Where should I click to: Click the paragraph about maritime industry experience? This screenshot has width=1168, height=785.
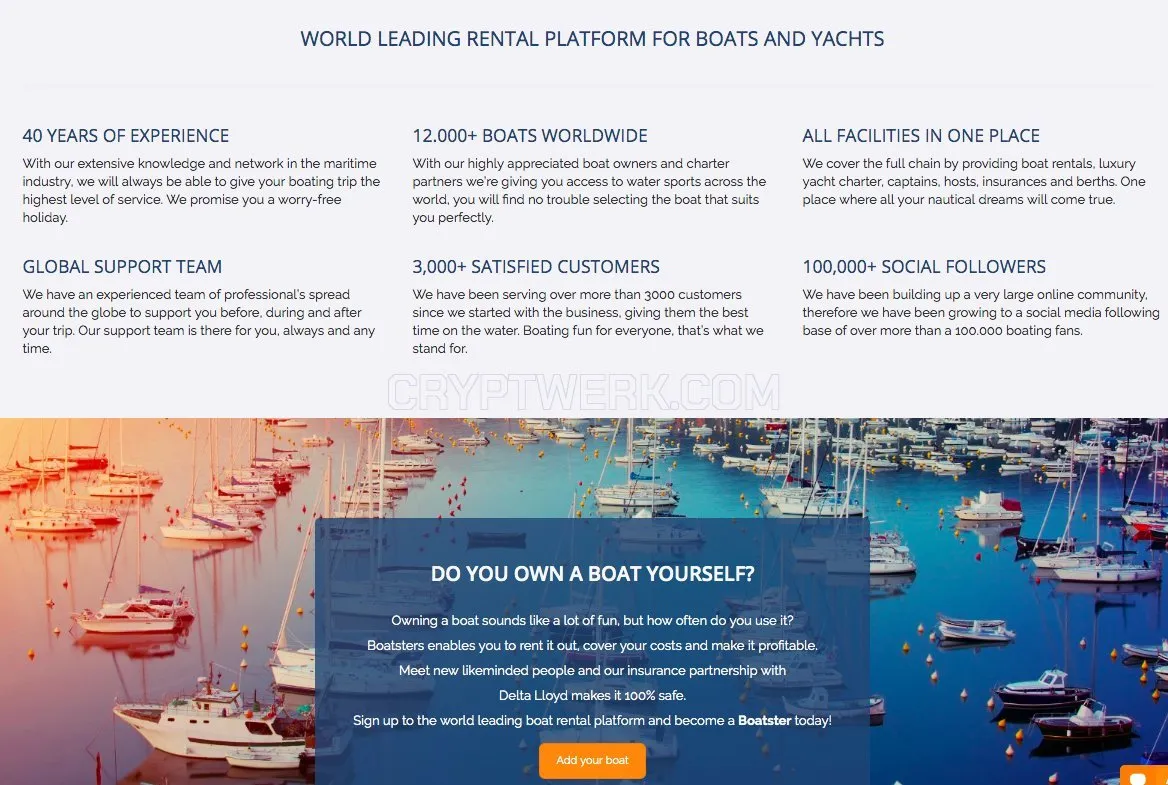201,191
